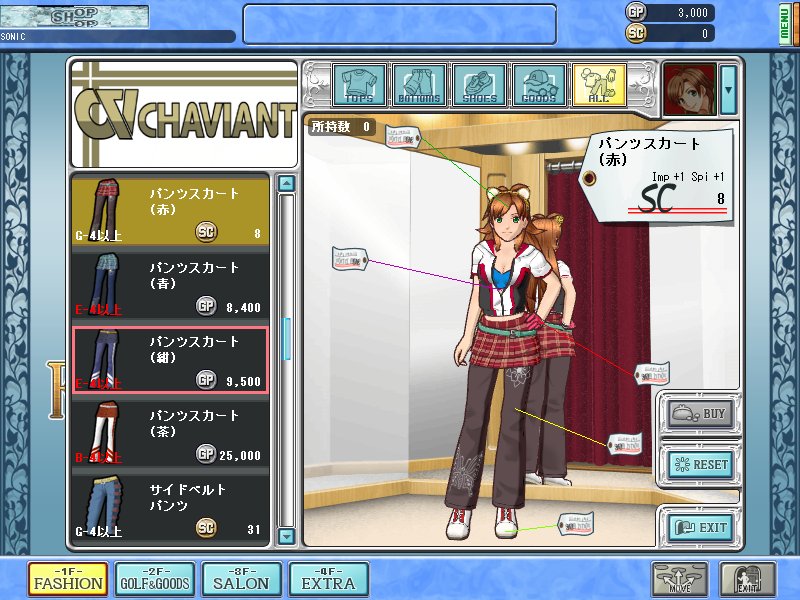The image size is (800, 600).
Task: Click the large item info price tag
Action: 658,176
